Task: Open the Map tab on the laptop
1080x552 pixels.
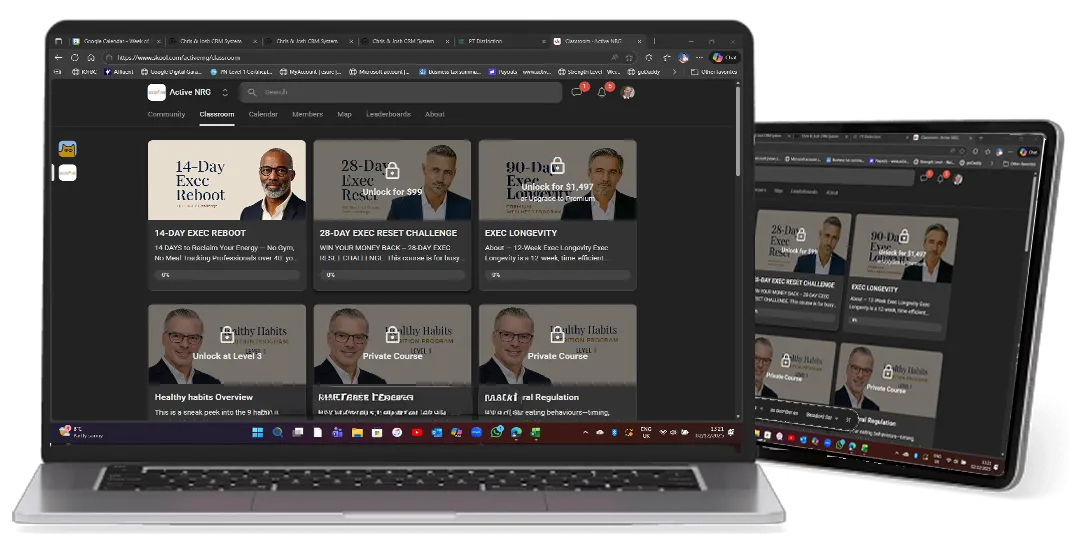Action: point(344,114)
